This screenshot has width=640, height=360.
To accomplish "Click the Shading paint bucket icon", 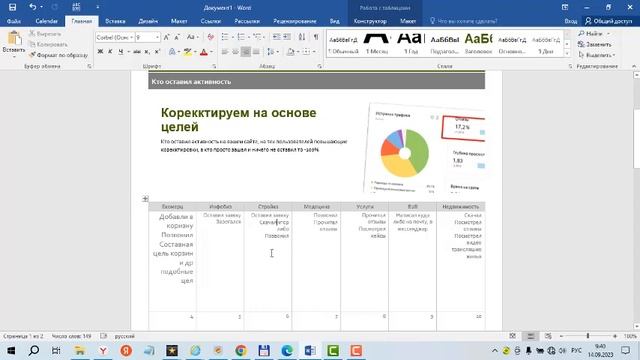I will click(x=290, y=52).
